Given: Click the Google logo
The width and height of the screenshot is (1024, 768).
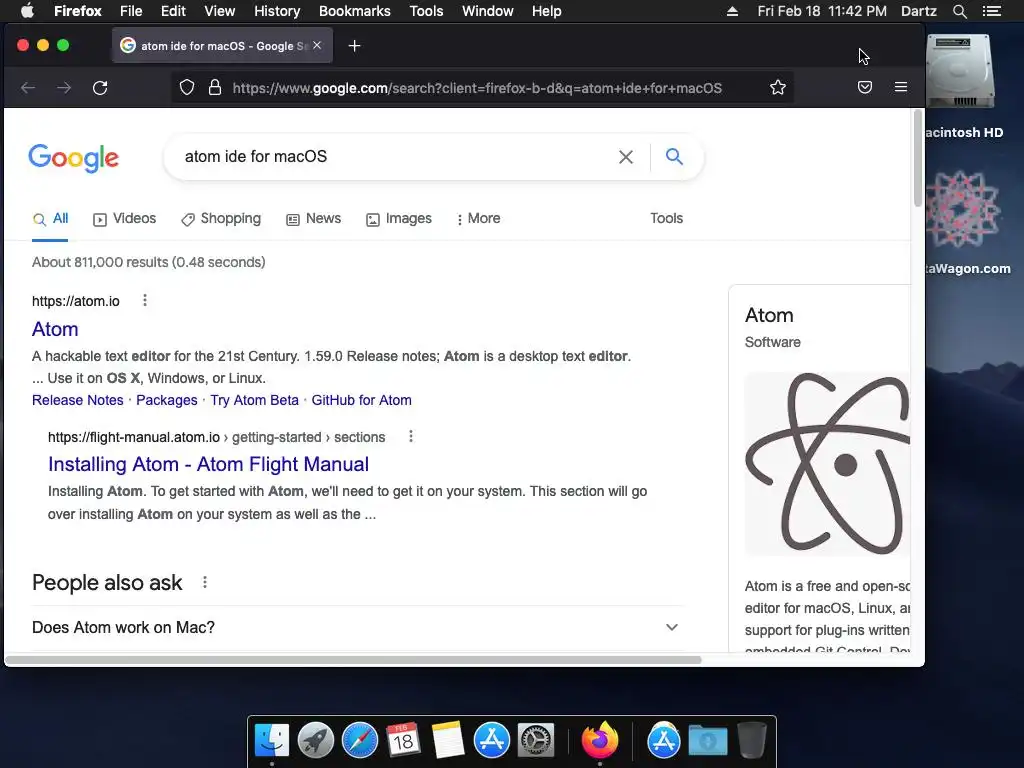Looking at the screenshot, I should click(x=73, y=157).
